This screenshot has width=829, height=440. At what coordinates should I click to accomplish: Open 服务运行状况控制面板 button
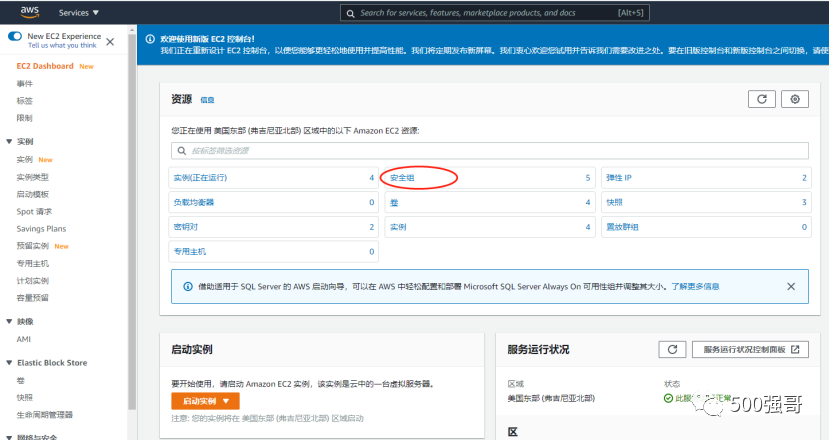coord(750,349)
